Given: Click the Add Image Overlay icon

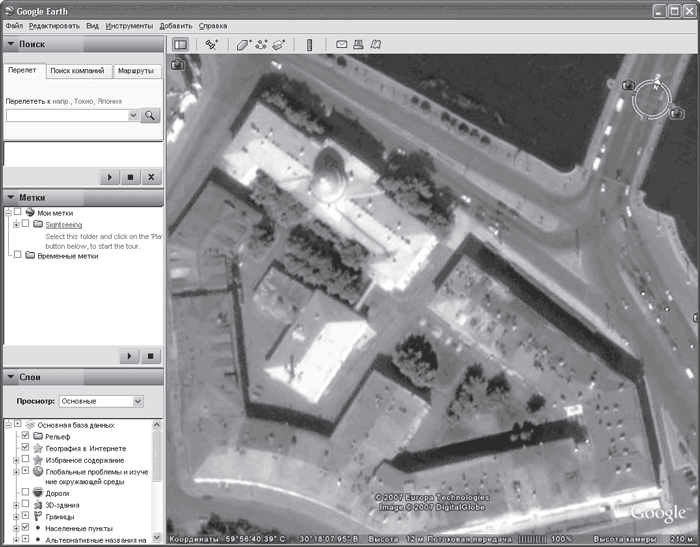Looking at the screenshot, I should point(279,44).
